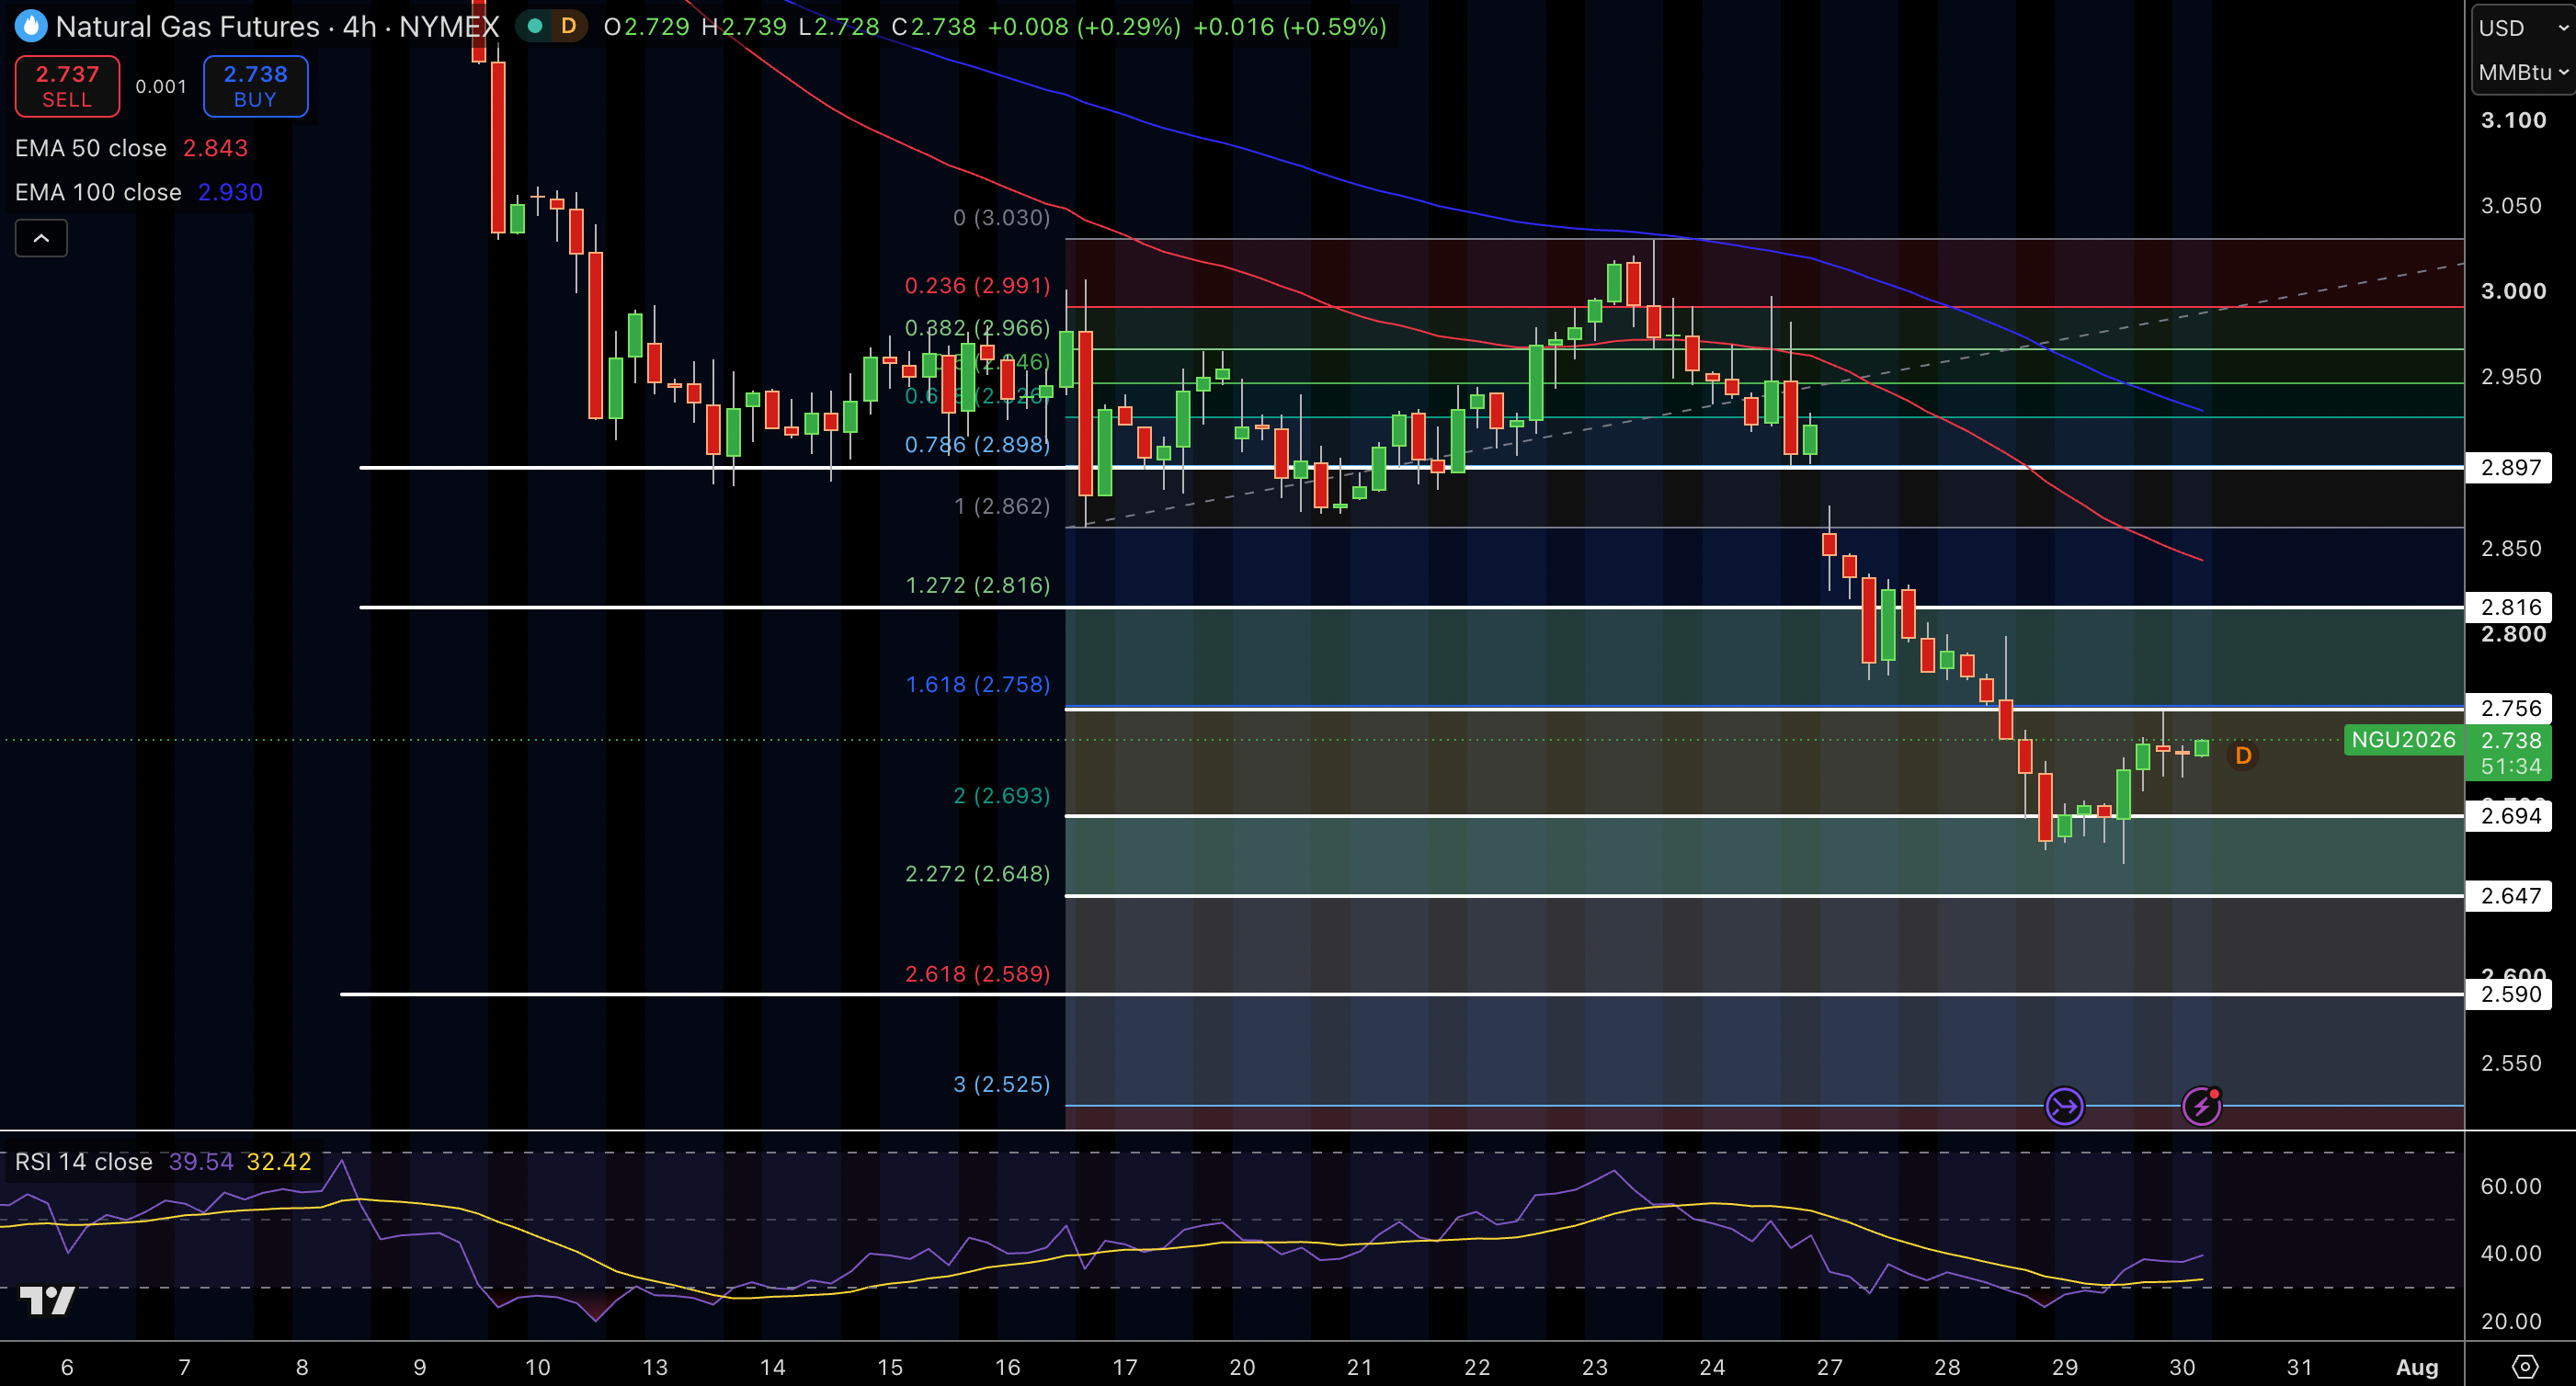Click the 2.738 BUY button
Viewport: 2576px width, 1386px height.
(x=255, y=86)
